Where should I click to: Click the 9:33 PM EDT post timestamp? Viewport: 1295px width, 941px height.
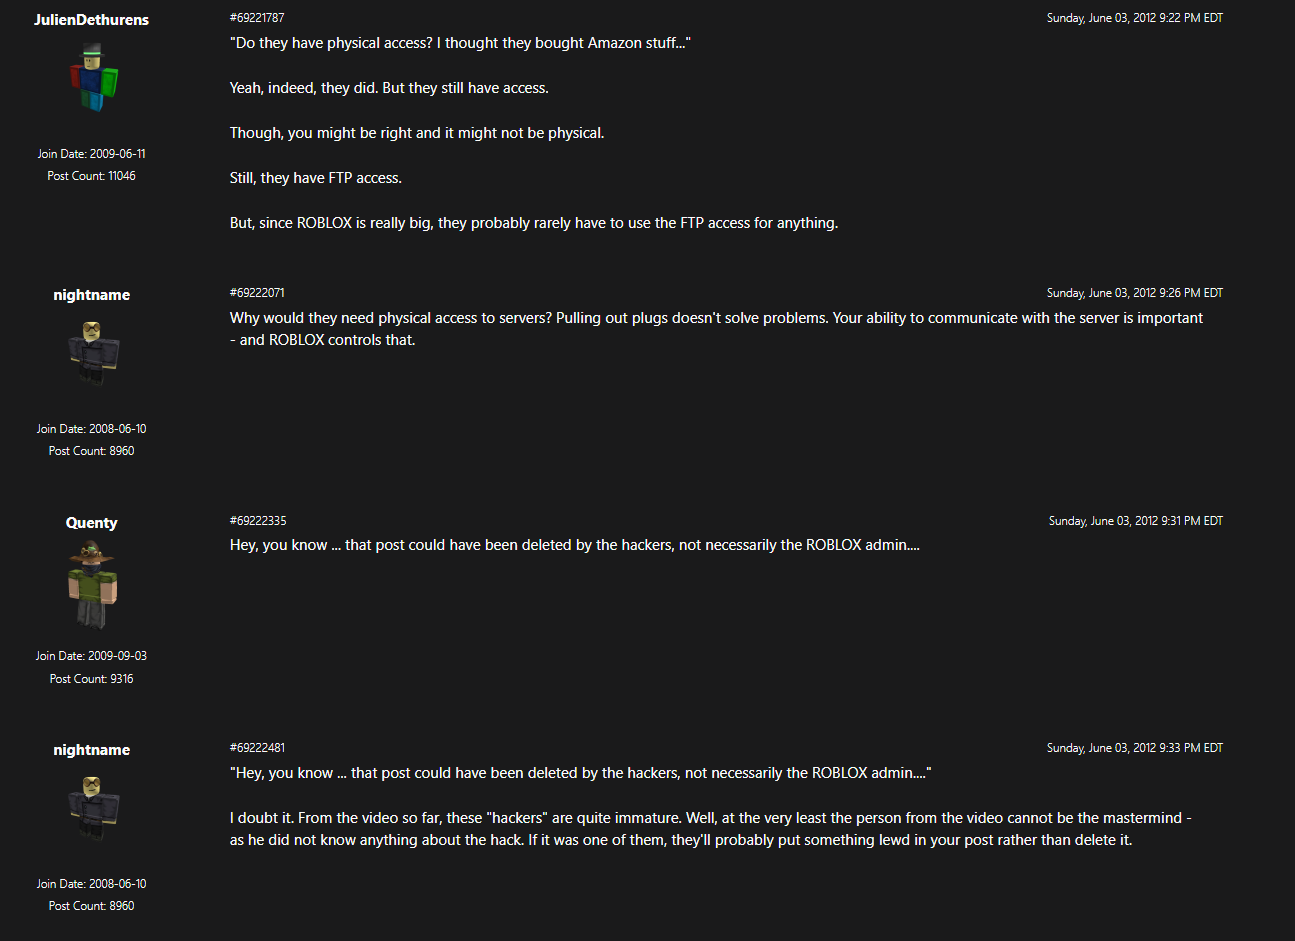[x=1134, y=748]
